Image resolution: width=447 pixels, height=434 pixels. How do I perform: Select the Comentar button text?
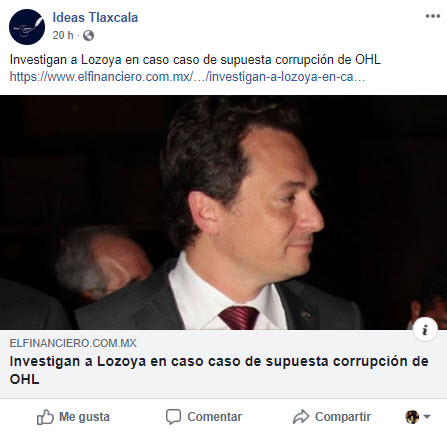click(215, 417)
